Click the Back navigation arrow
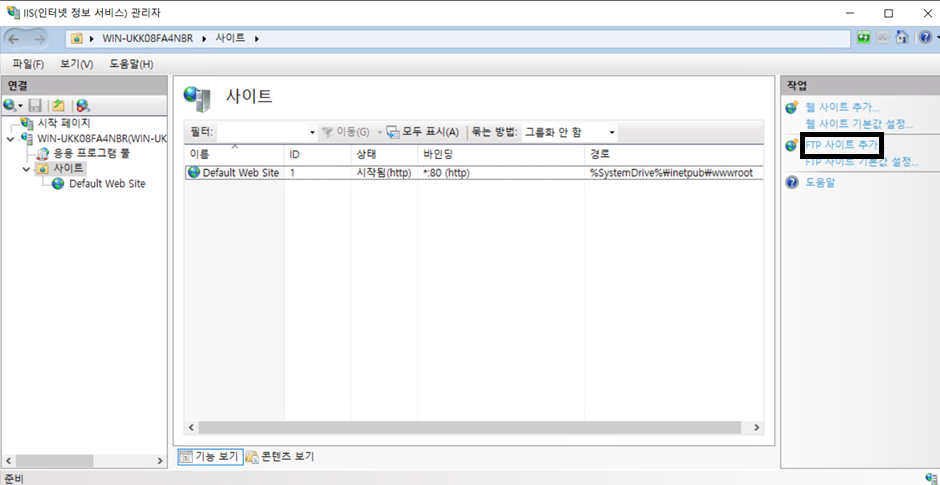Image resolution: width=940 pixels, height=485 pixels. 18,38
